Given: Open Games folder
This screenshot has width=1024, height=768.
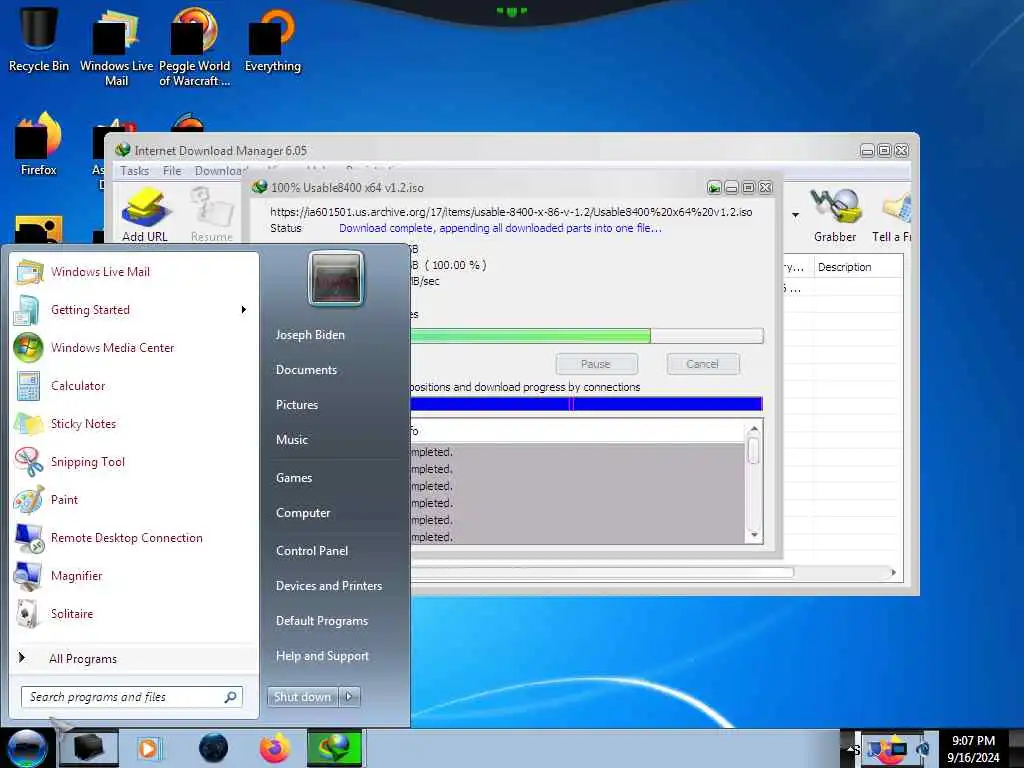Looking at the screenshot, I should (x=294, y=477).
